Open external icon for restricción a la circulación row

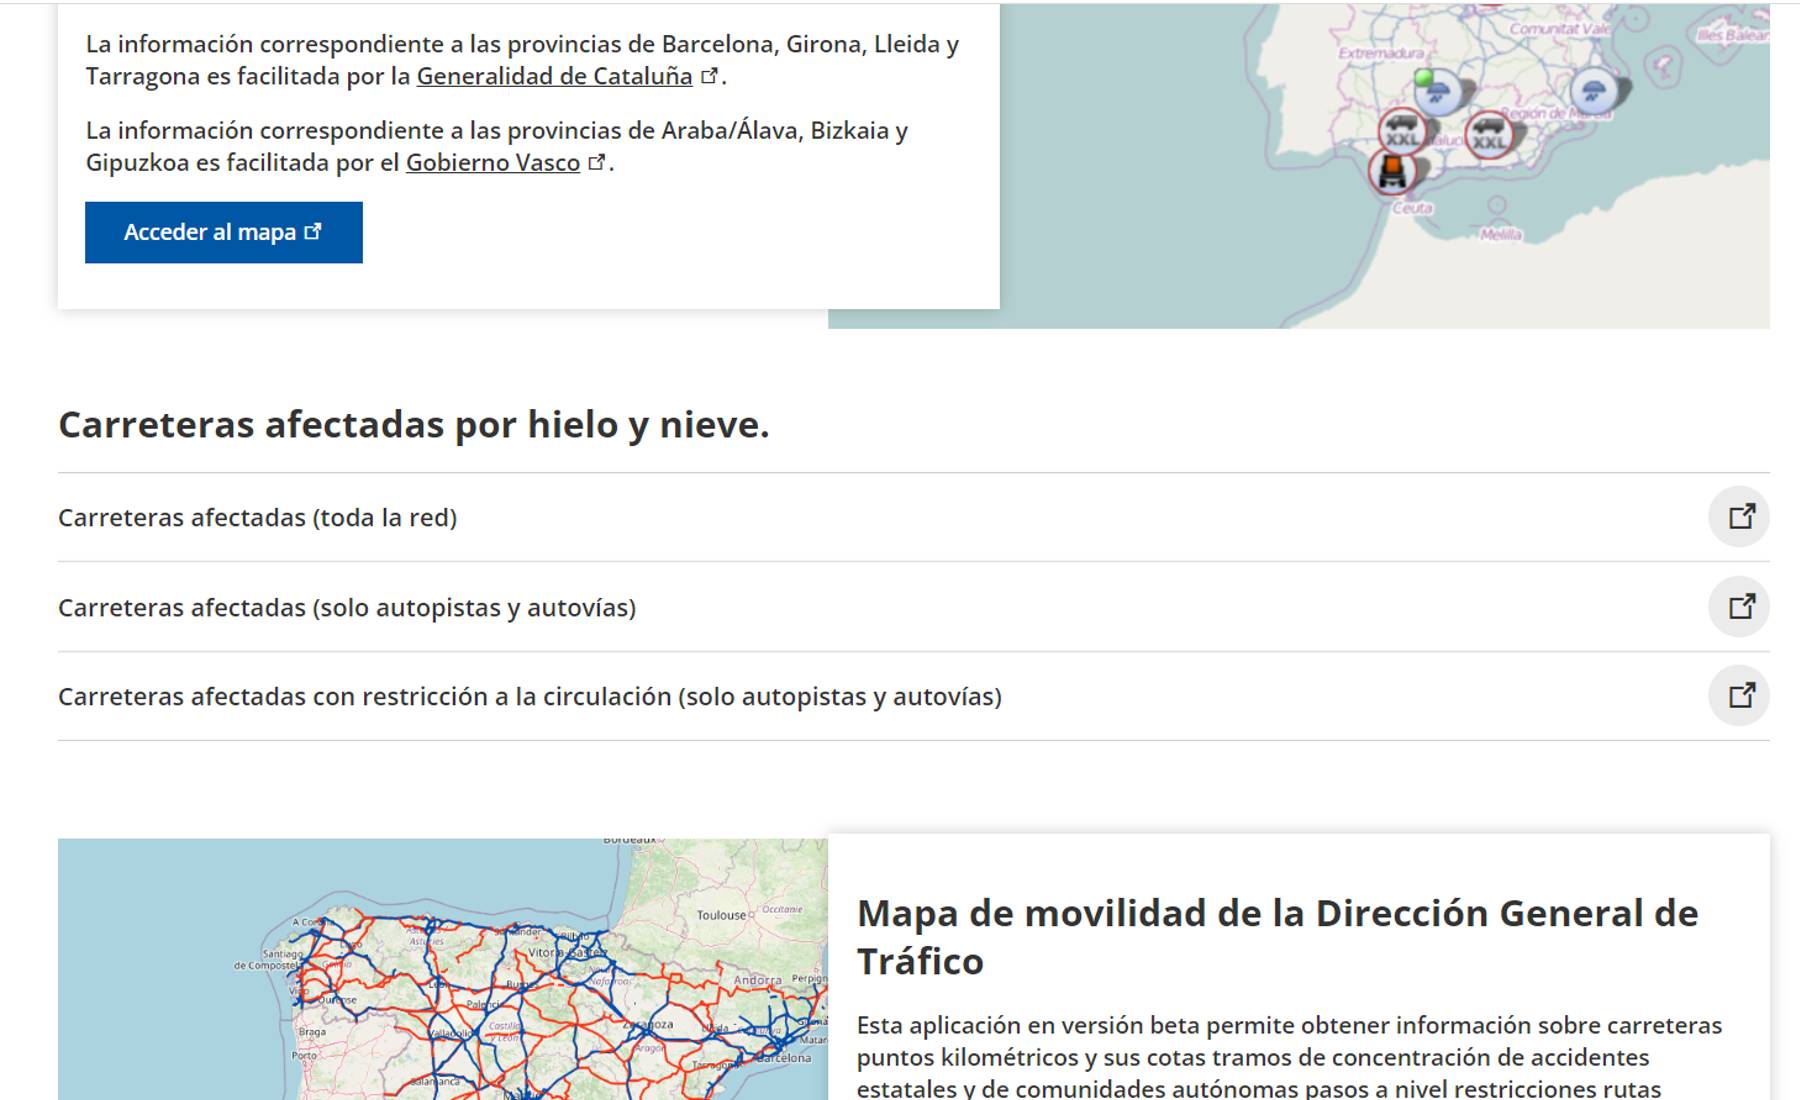click(1739, 695)
